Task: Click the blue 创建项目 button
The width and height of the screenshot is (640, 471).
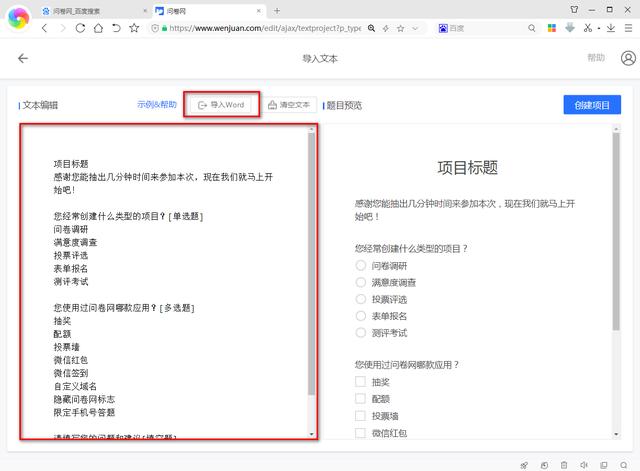Action: 592,105
